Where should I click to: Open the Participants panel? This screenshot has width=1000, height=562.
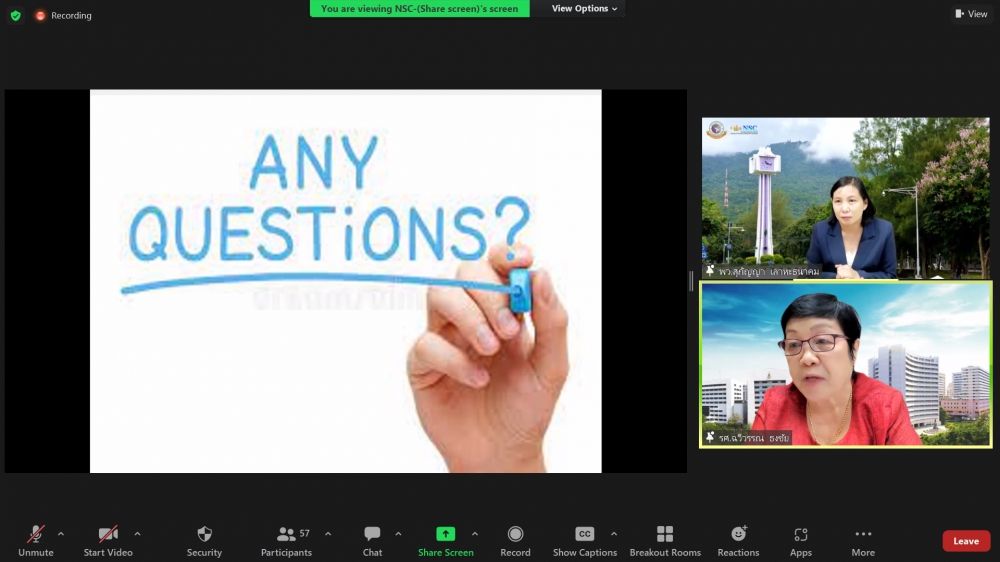click(286, 535)
